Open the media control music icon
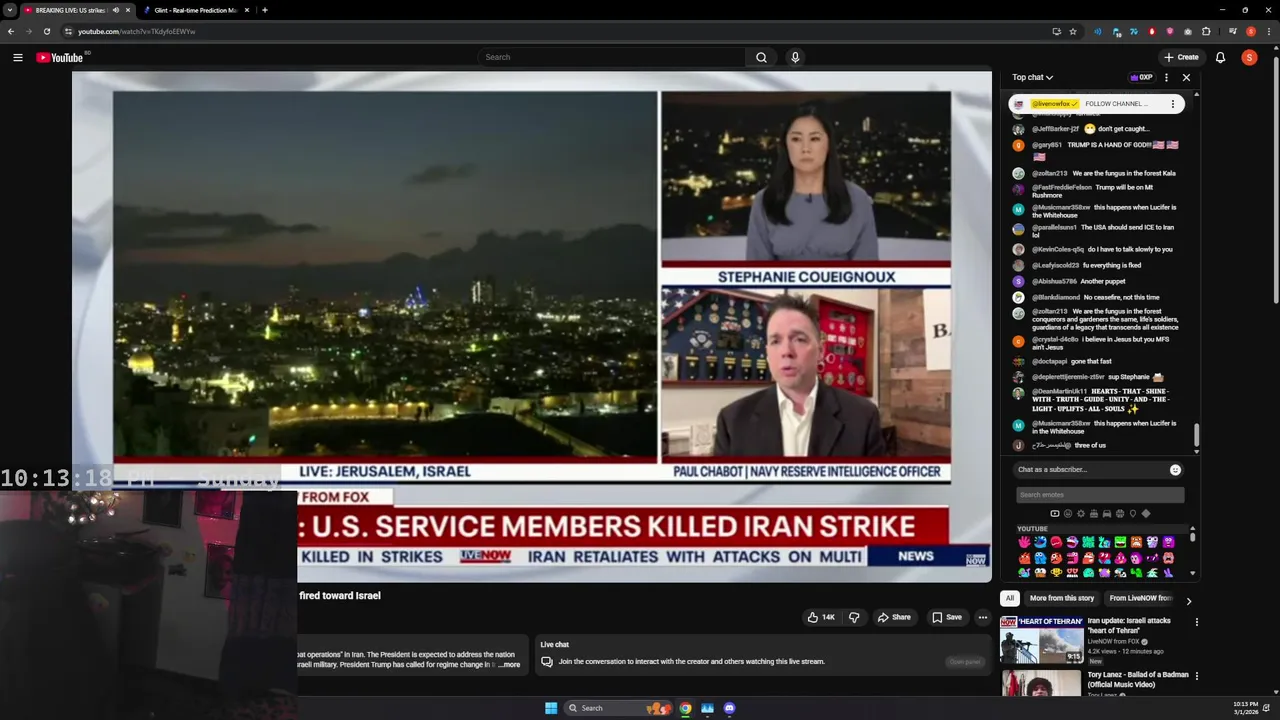The width and height of the screenshot is (1280, 720). (x=1232, y=31)
